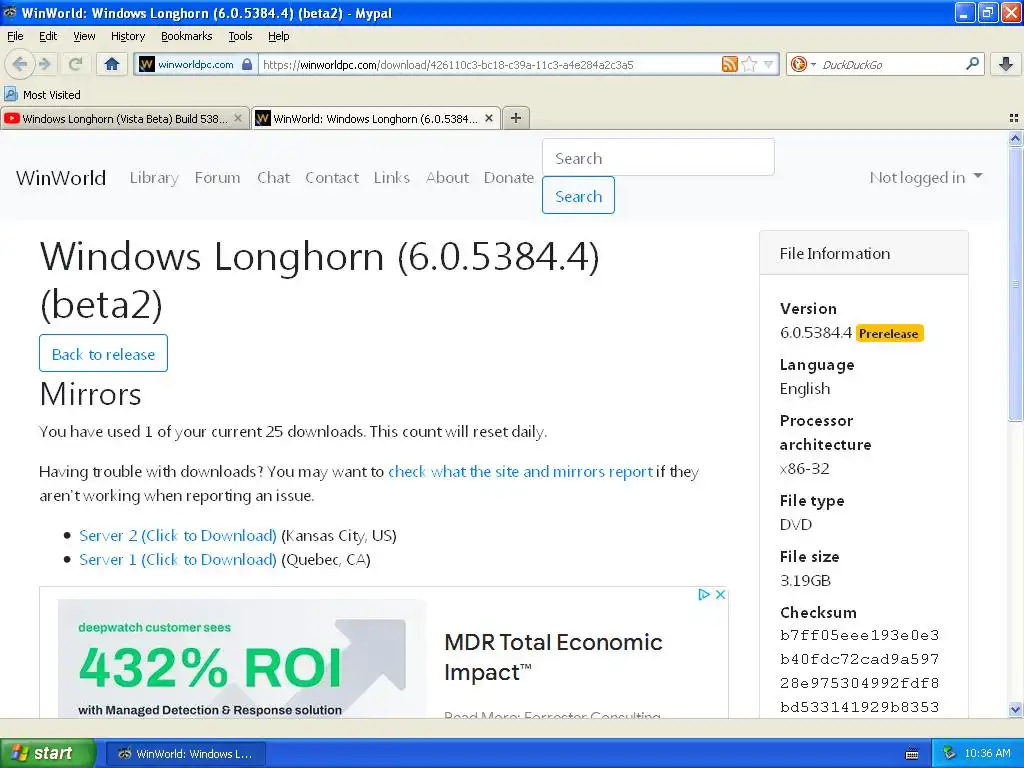
Task: Click the winworldpc.com site identity favicon
Action: [147, 64]
